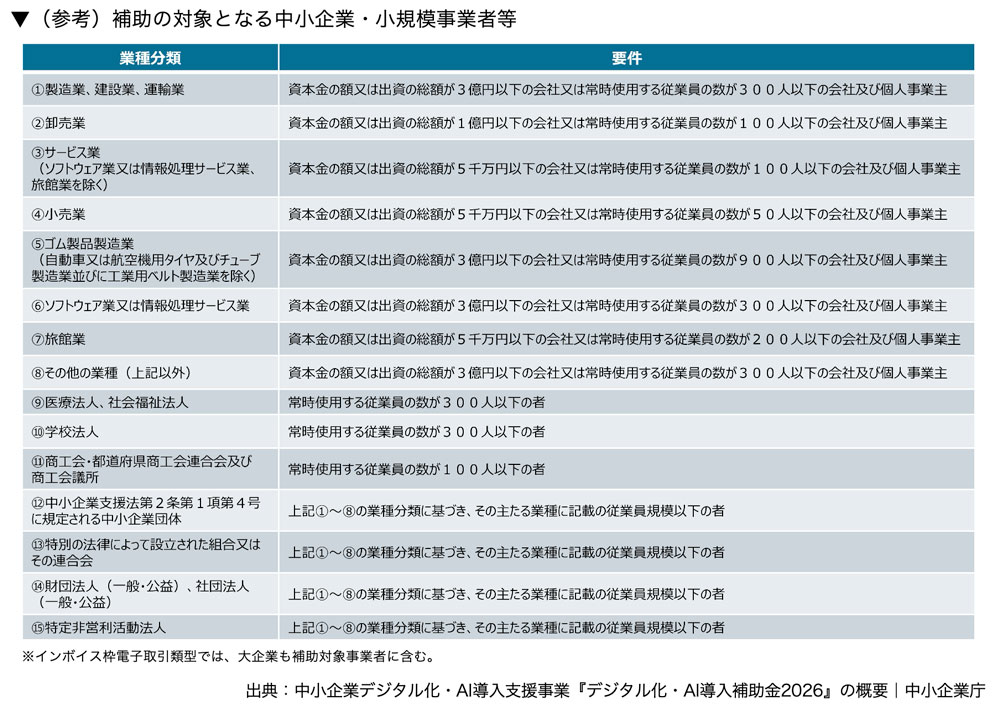This screenshot has width=1000, height=708.
Task: Click the requirement text for ゴム製品製造業 row
Action: click(617, 260)
